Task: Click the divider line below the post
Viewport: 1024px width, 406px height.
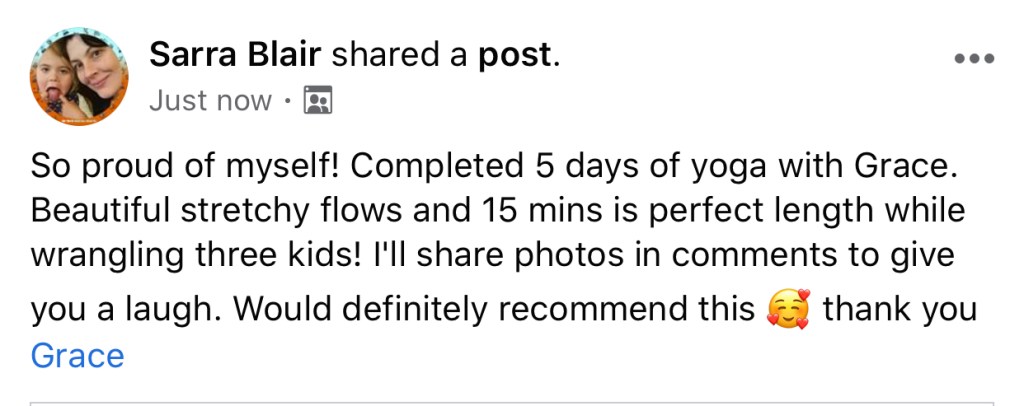Action: point(512,403)
